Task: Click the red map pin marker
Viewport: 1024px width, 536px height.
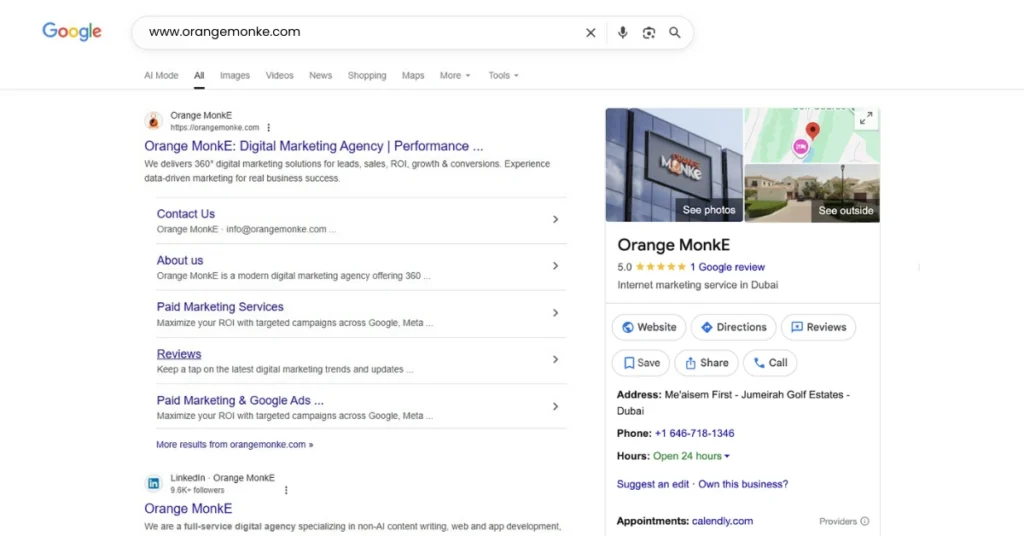Action: click(x=812, y=131)
